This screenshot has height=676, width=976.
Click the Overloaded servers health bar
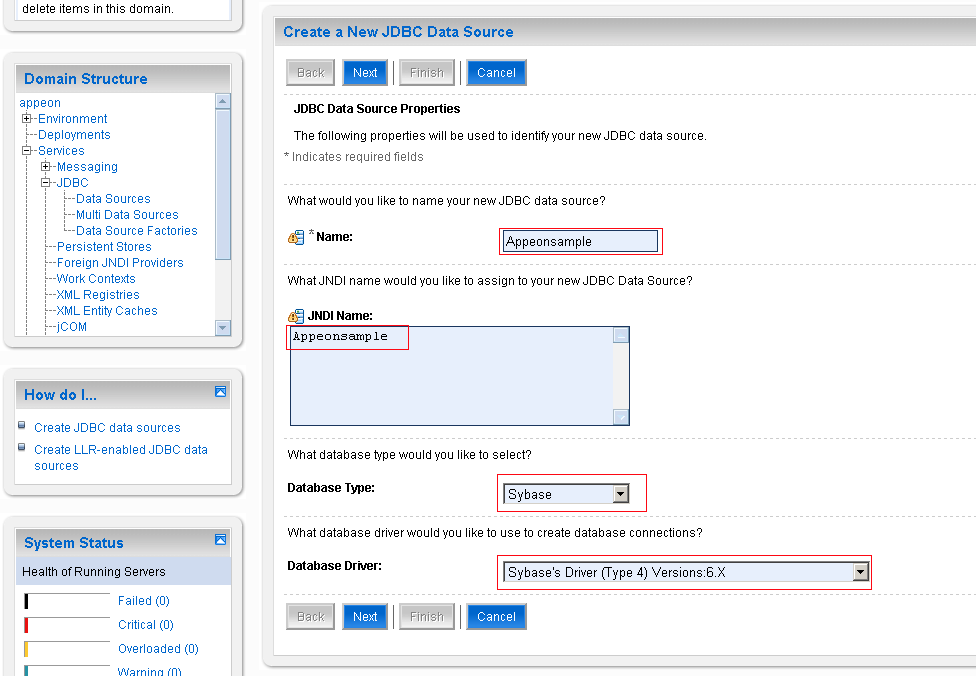pyautogui.click(x=67, y=649)
